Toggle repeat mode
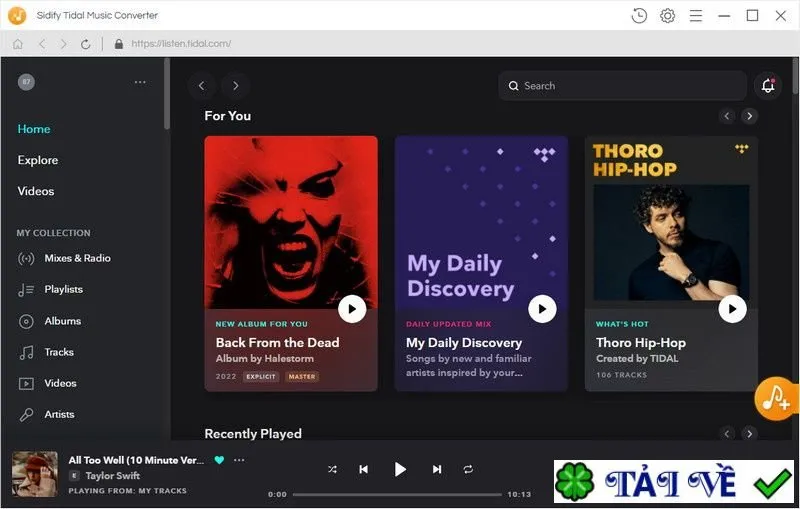This screenshot has width=800, height=509. click(468, 469)
